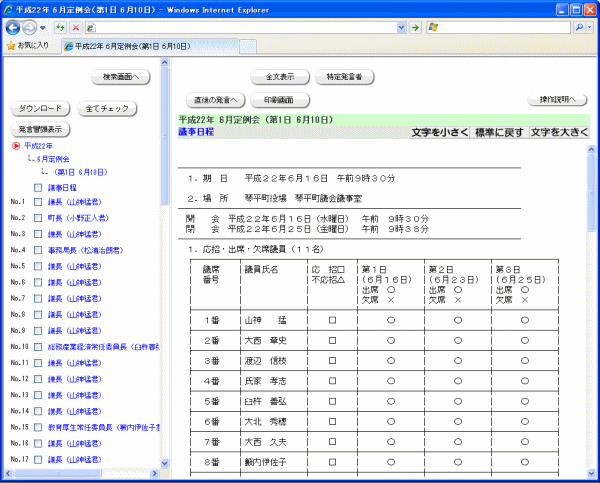Click the green Go arrow button
Viewport: 600px width, 483px height.
[x=415, y=28]
